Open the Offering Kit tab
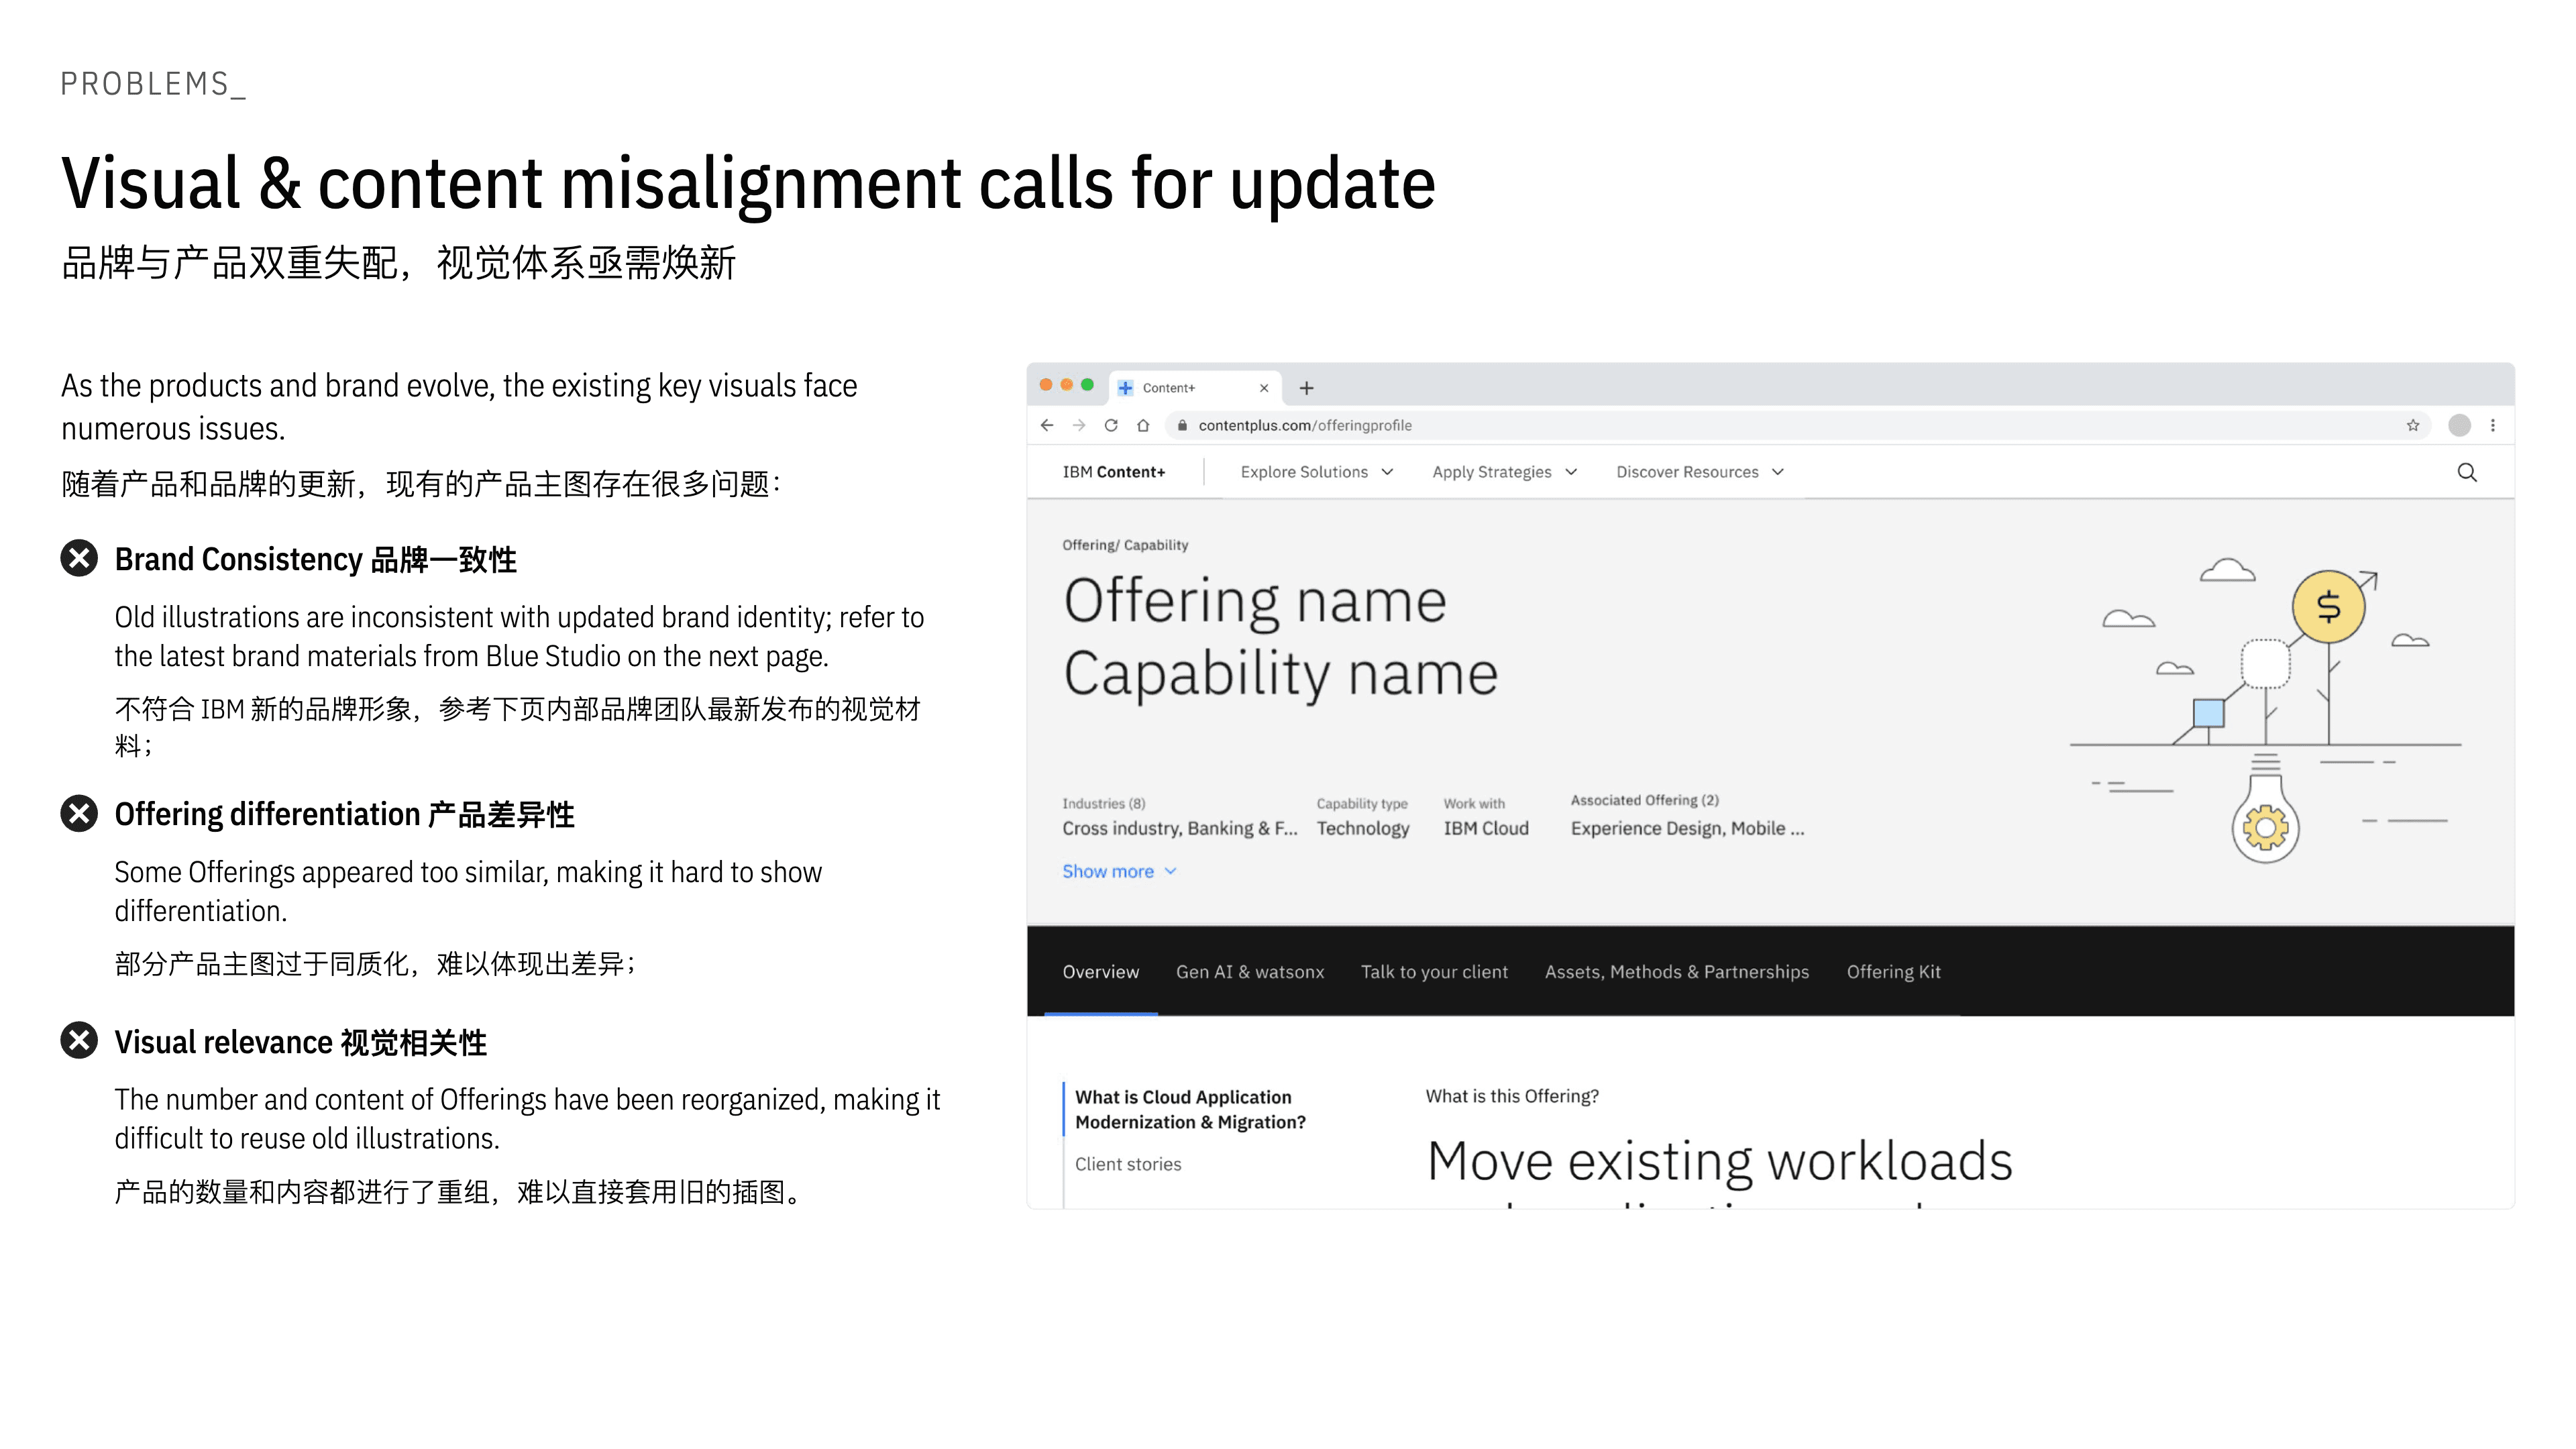This screenshot has height=1449, width=2576. [1893, 971]
